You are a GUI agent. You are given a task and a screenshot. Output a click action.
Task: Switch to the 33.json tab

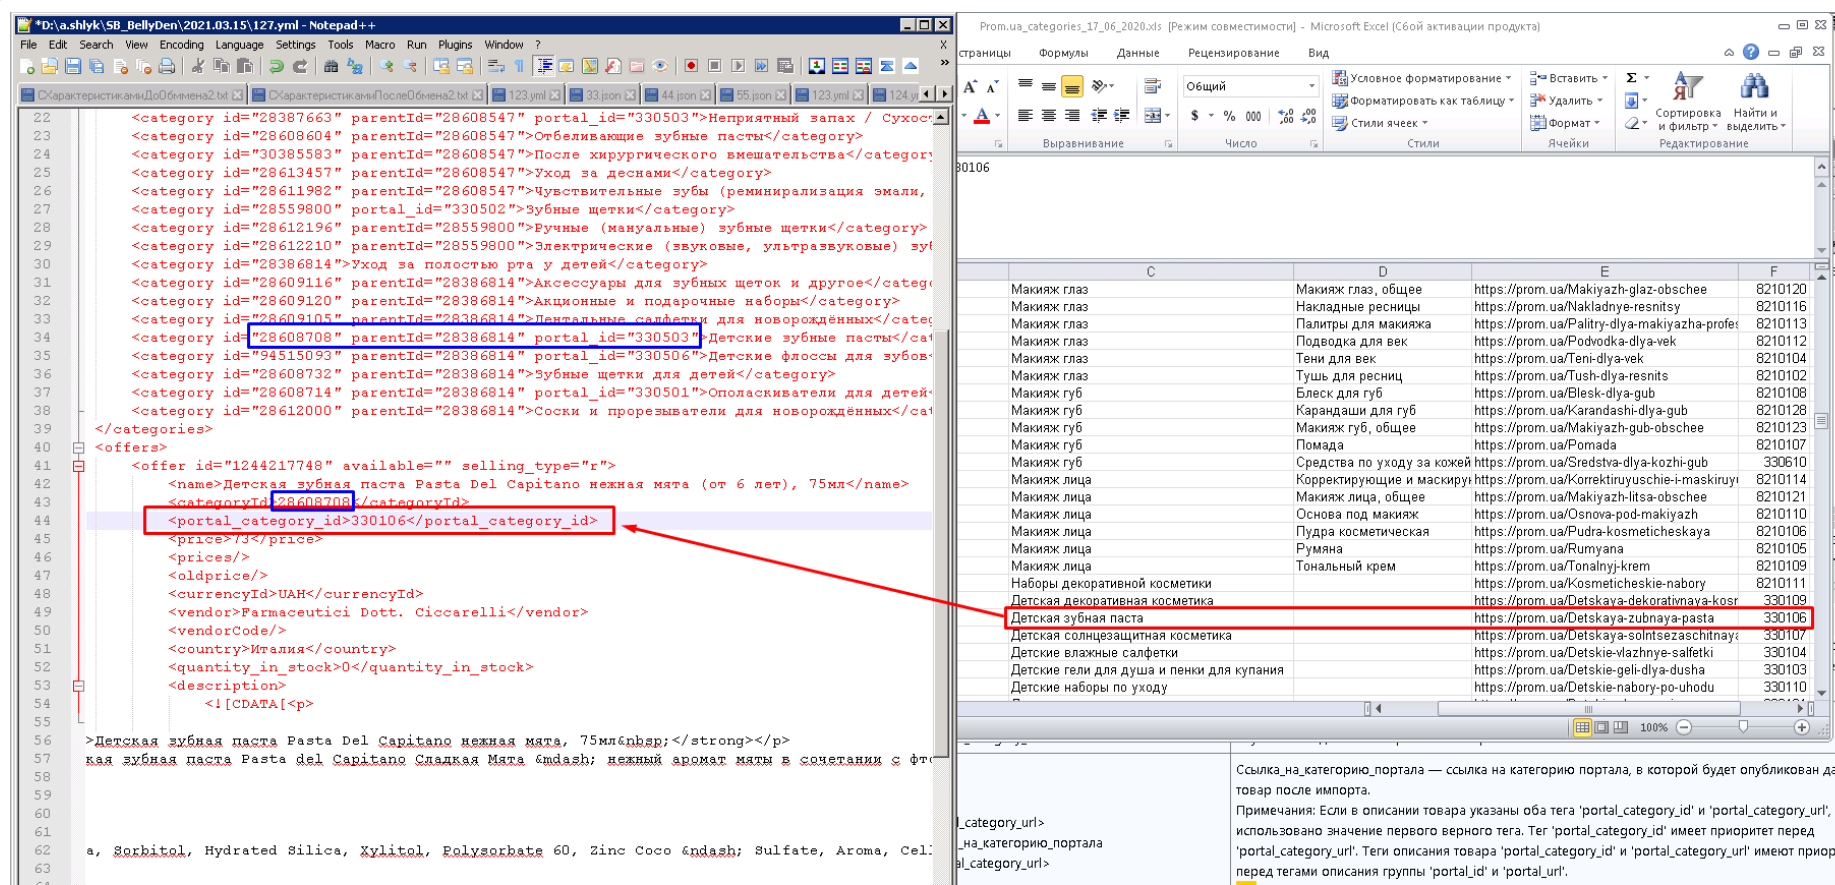tap(603, 95)
